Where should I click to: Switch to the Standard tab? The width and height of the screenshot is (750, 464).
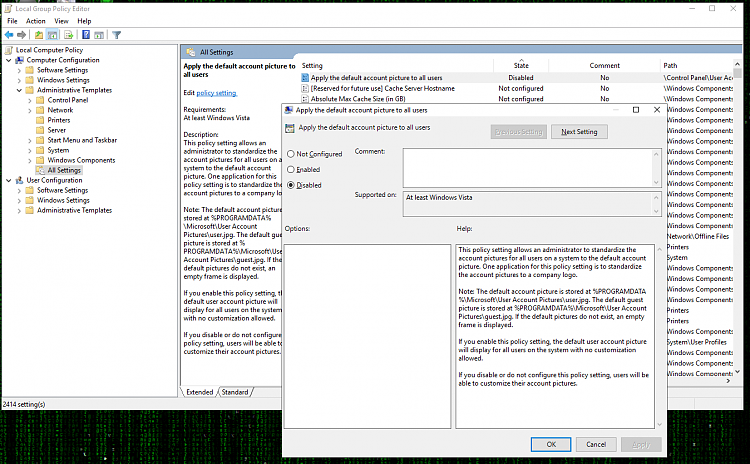point(235,392)
